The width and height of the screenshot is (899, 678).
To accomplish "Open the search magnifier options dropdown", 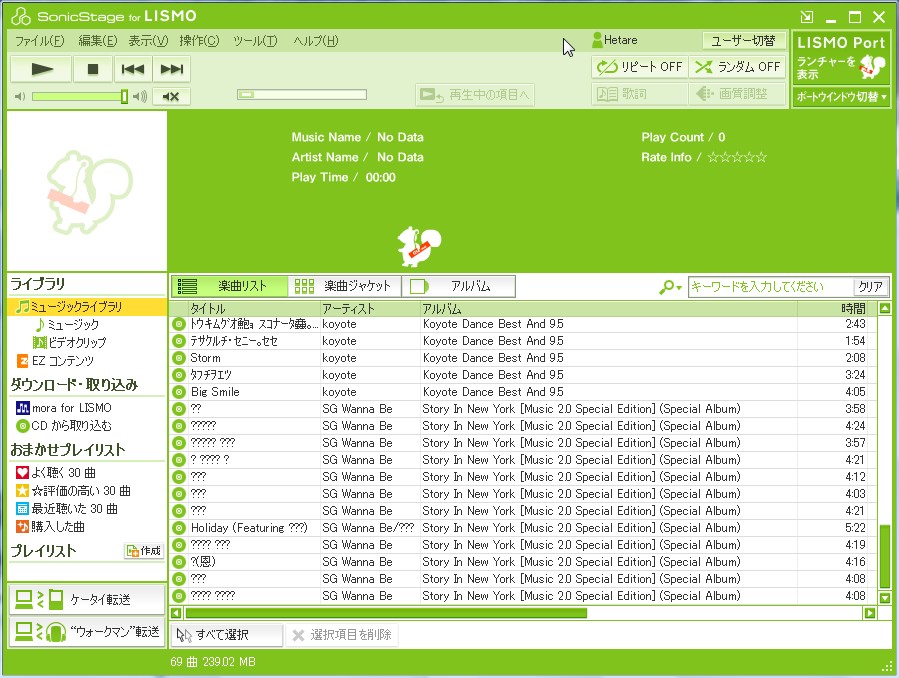I will tap(670, 287).
